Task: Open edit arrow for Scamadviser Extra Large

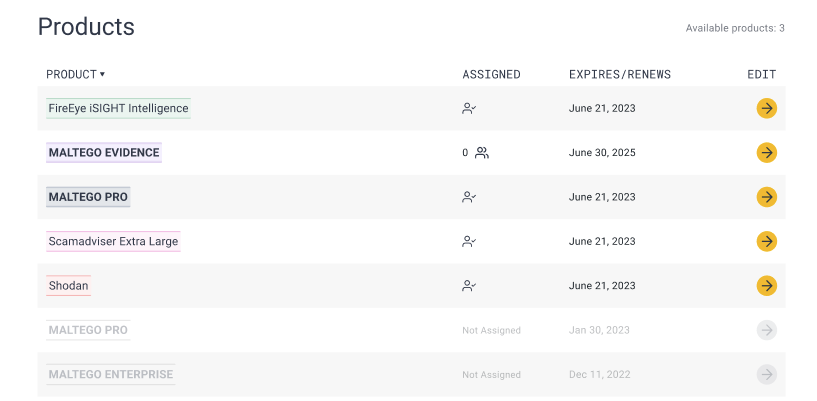Action: [766, 241]
